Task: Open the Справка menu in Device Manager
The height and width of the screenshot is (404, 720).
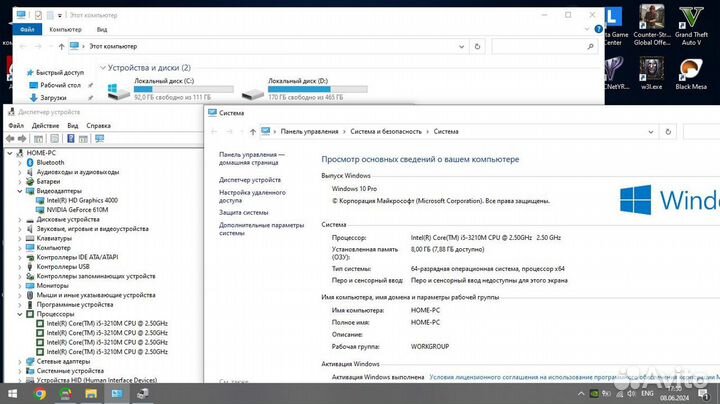Action: click(x=98, y=125)
